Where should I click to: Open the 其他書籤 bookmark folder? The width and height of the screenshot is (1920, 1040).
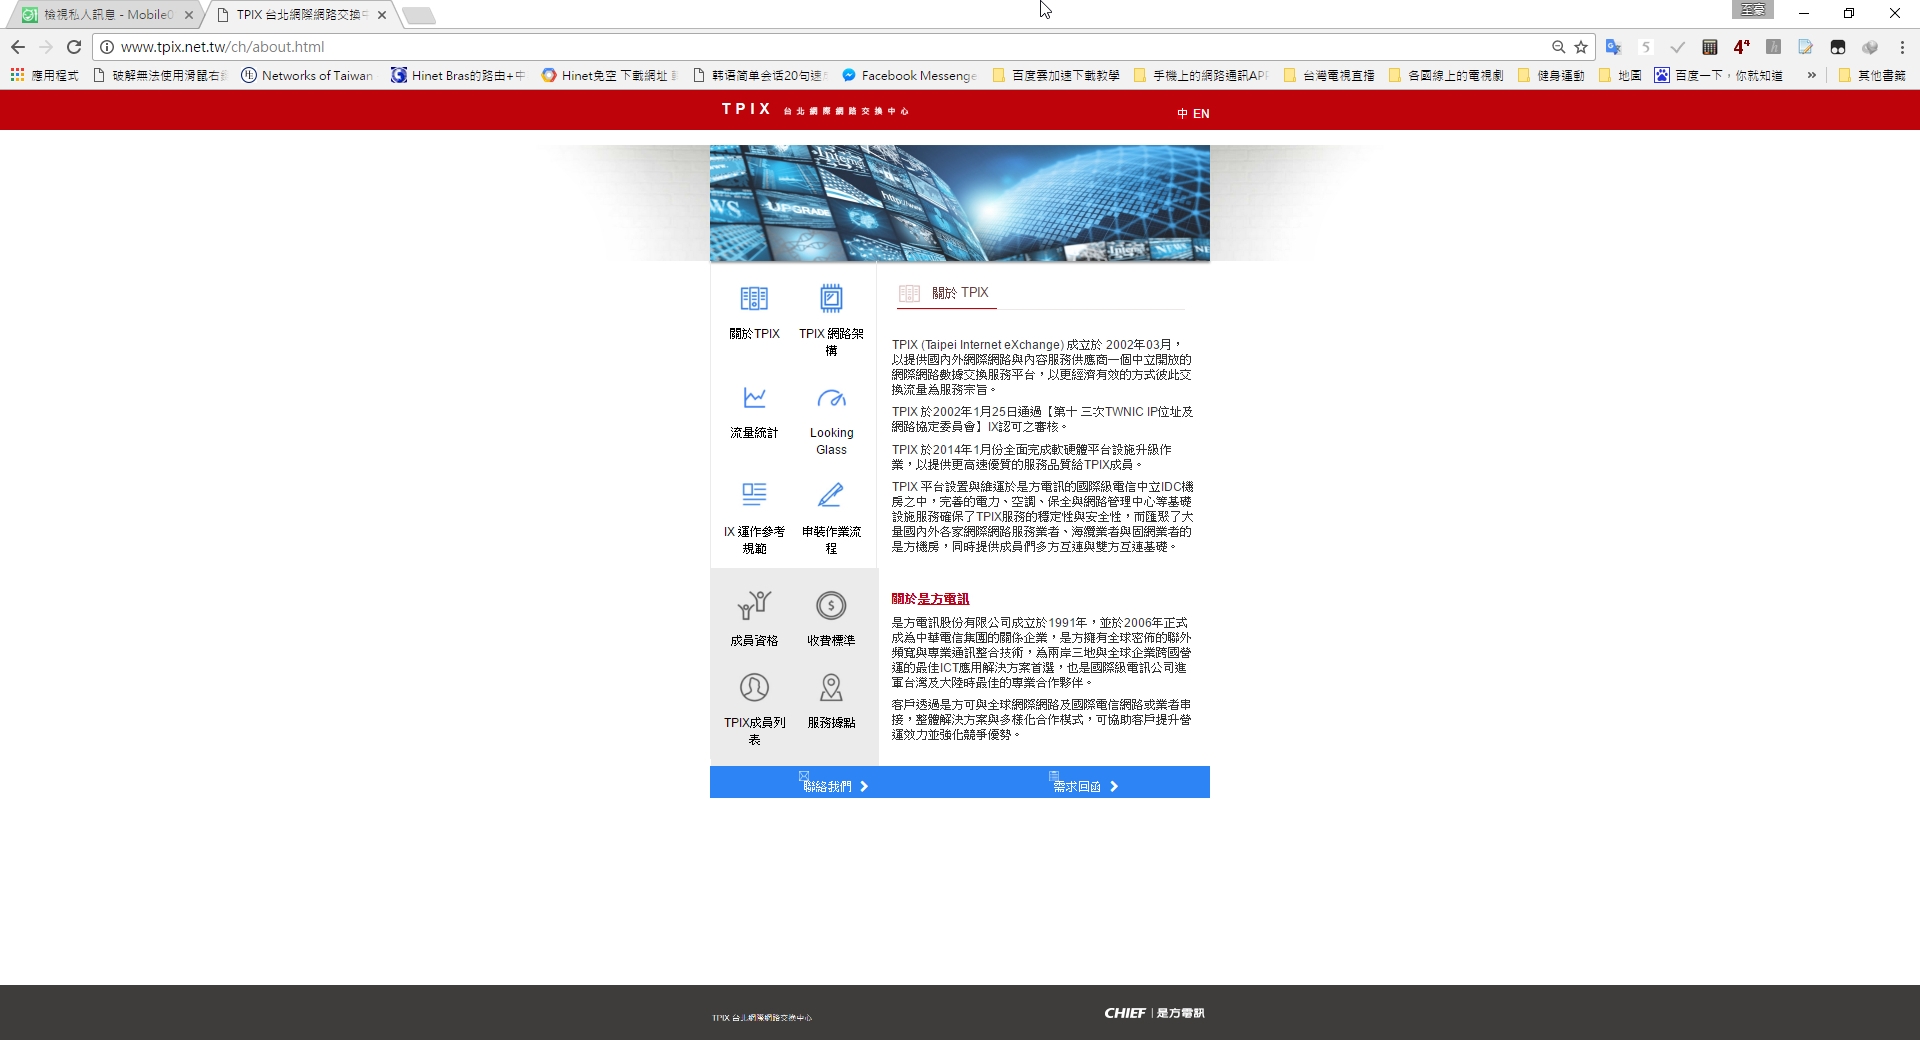[x=1873, y=75]
